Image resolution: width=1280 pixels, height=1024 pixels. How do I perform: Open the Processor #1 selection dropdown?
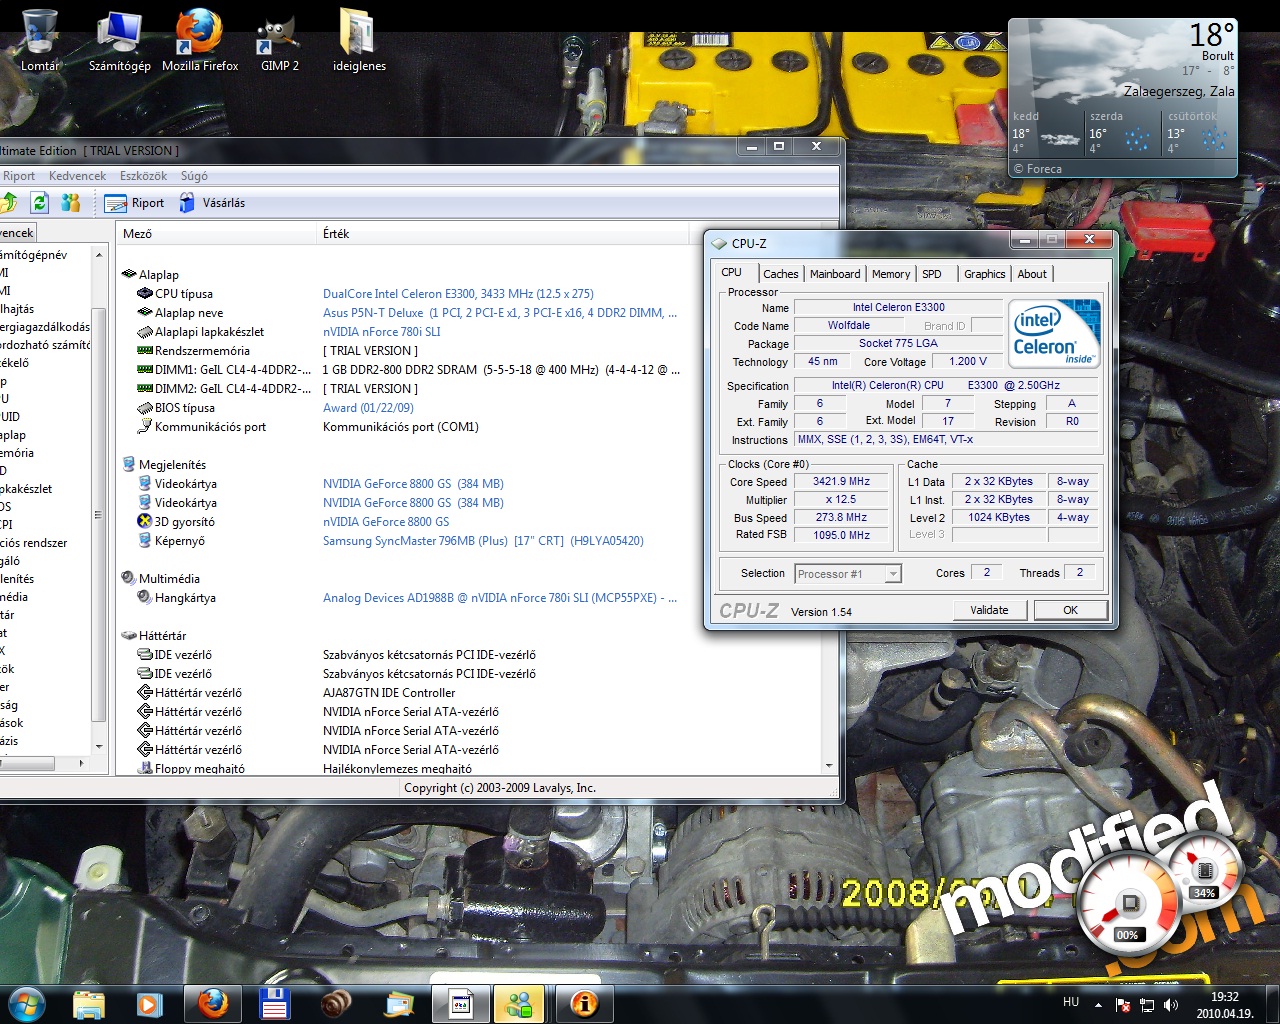pos(848,574)
